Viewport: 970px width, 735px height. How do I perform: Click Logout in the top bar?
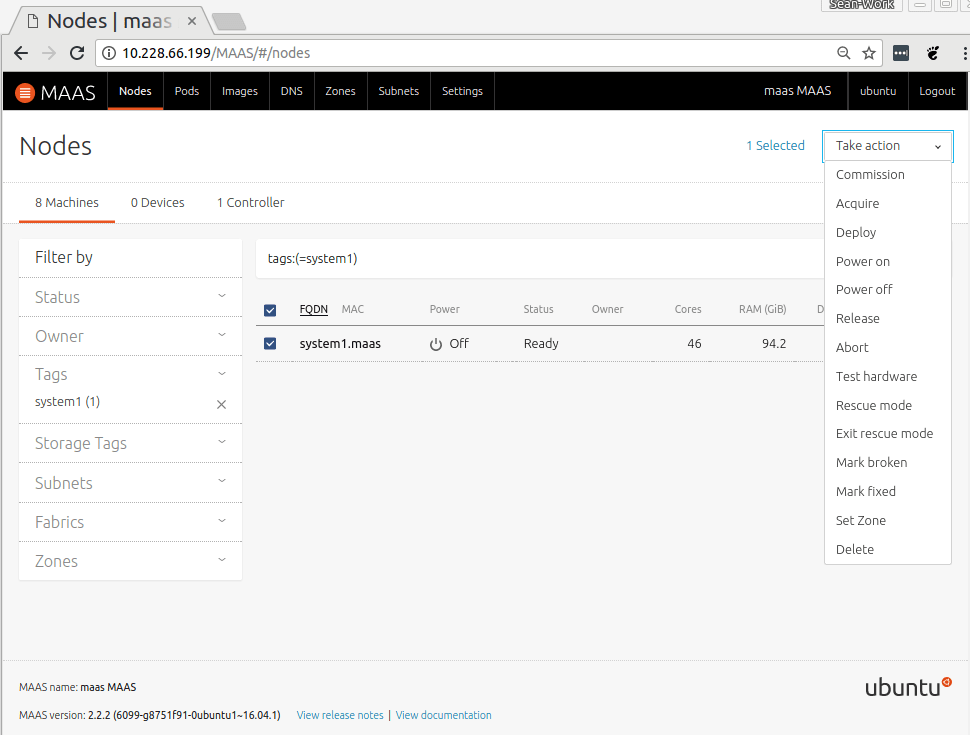tap(937, 91)
